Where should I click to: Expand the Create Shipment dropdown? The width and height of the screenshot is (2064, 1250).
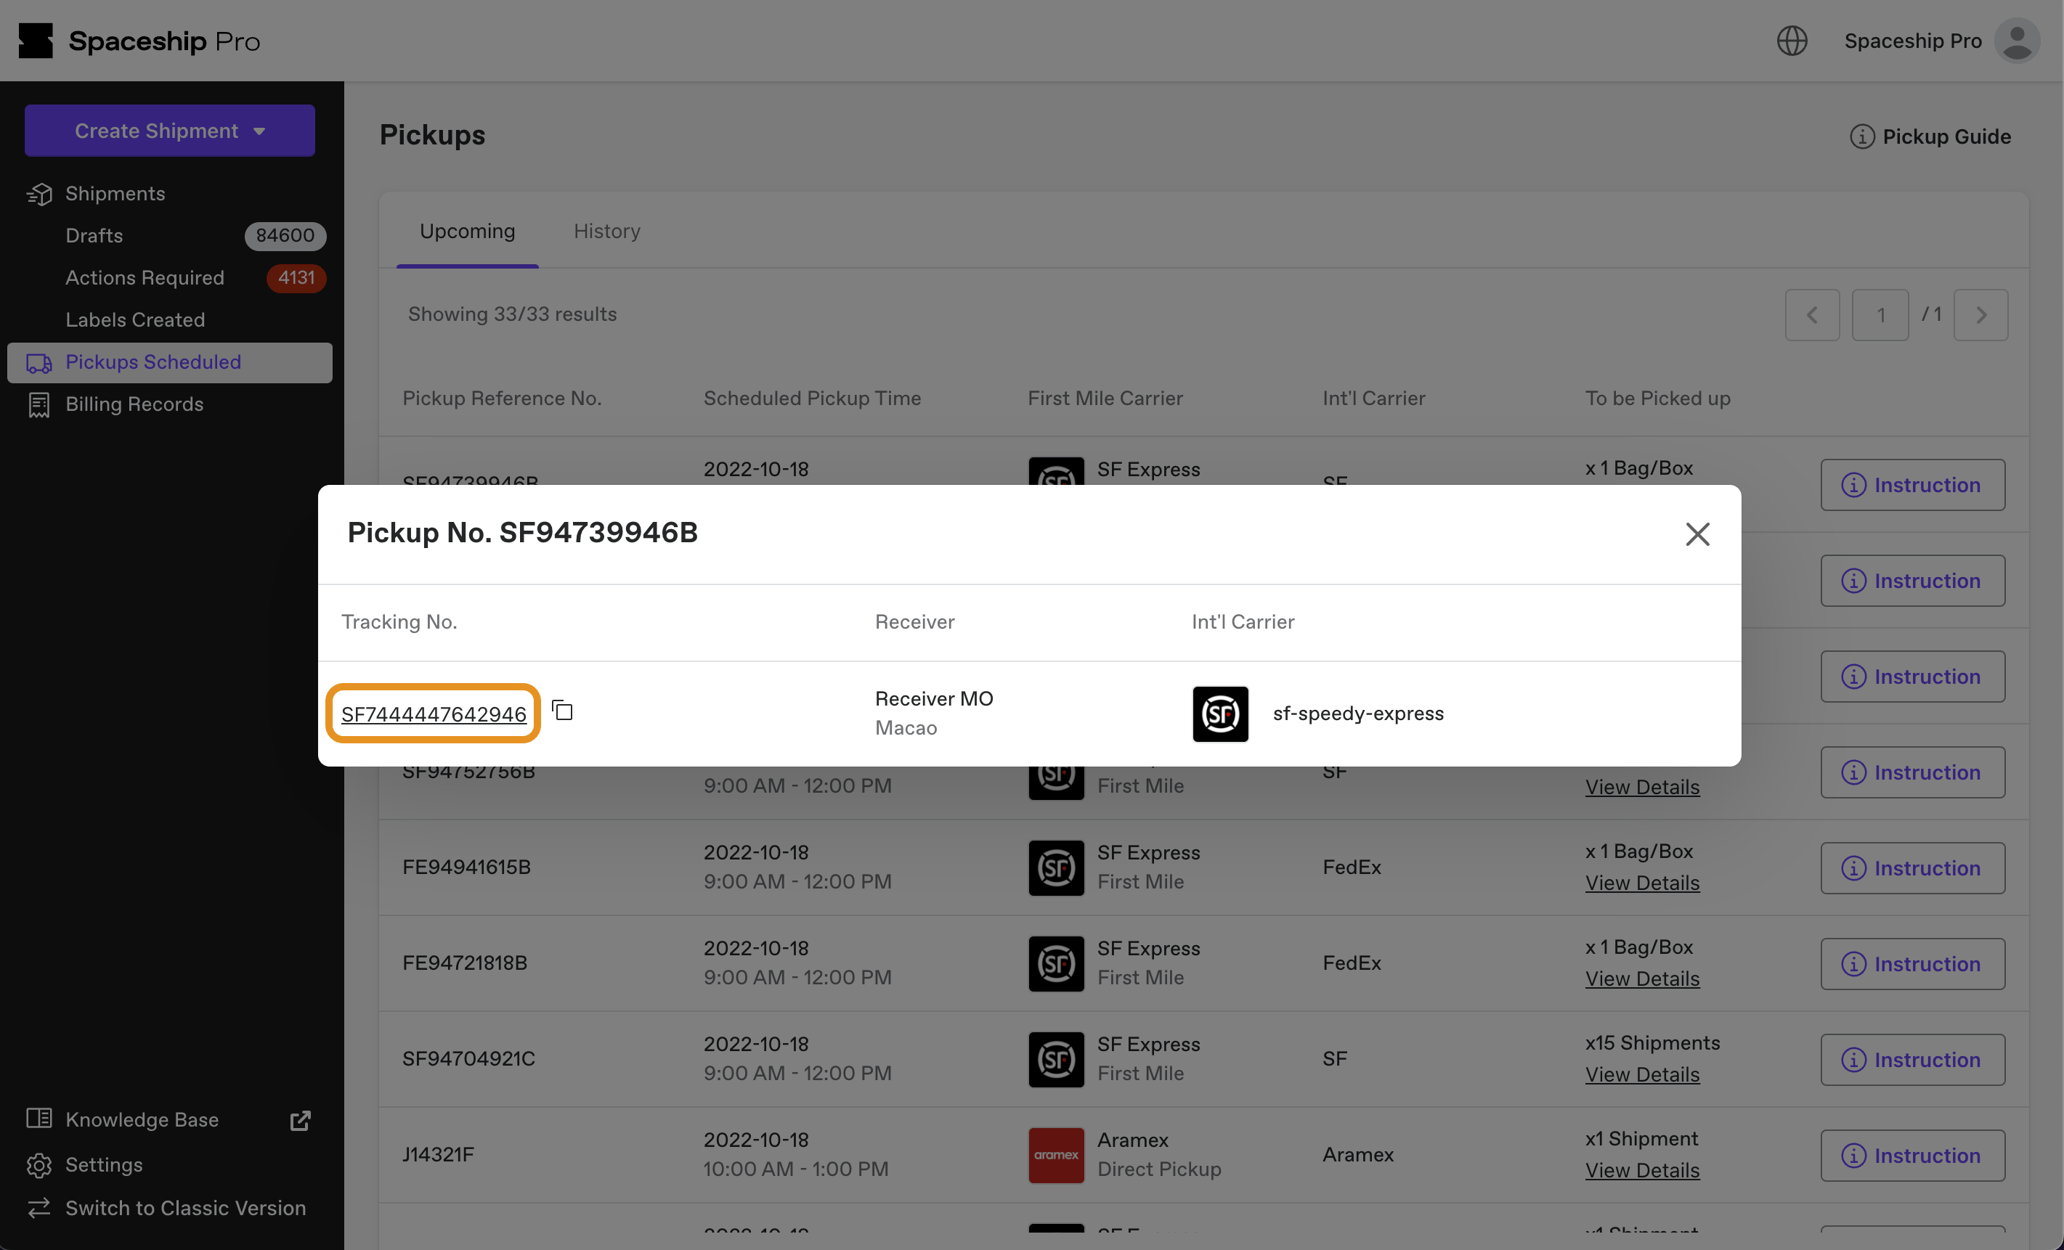pos(169,130)
